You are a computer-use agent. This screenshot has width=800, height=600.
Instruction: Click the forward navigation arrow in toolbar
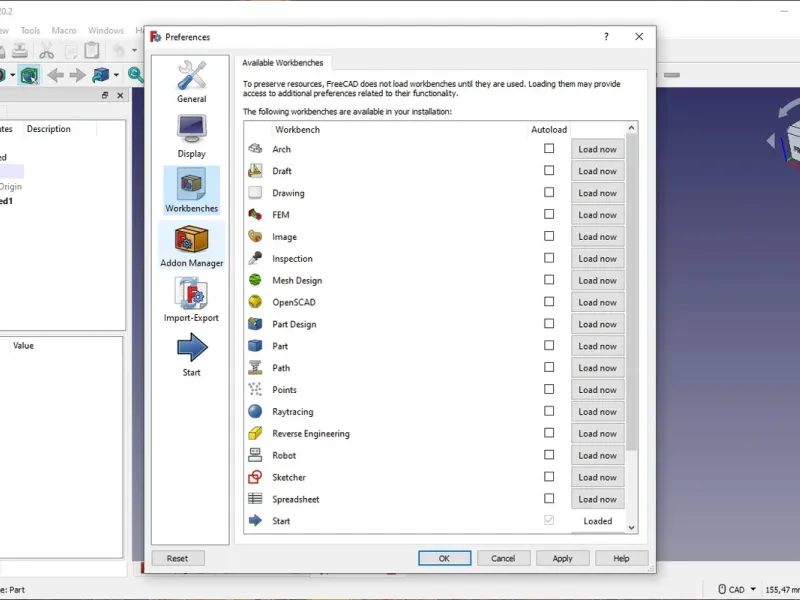[x=78, y=76]
